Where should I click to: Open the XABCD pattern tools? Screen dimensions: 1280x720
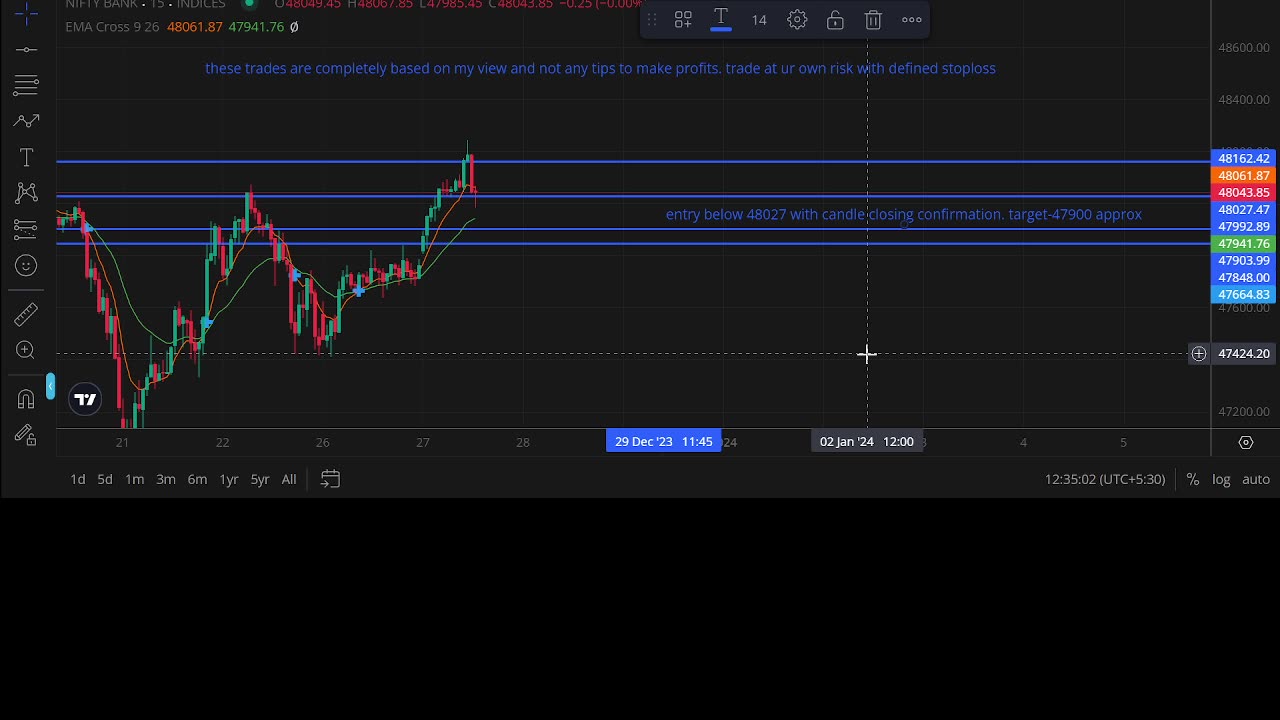[27, 193]
